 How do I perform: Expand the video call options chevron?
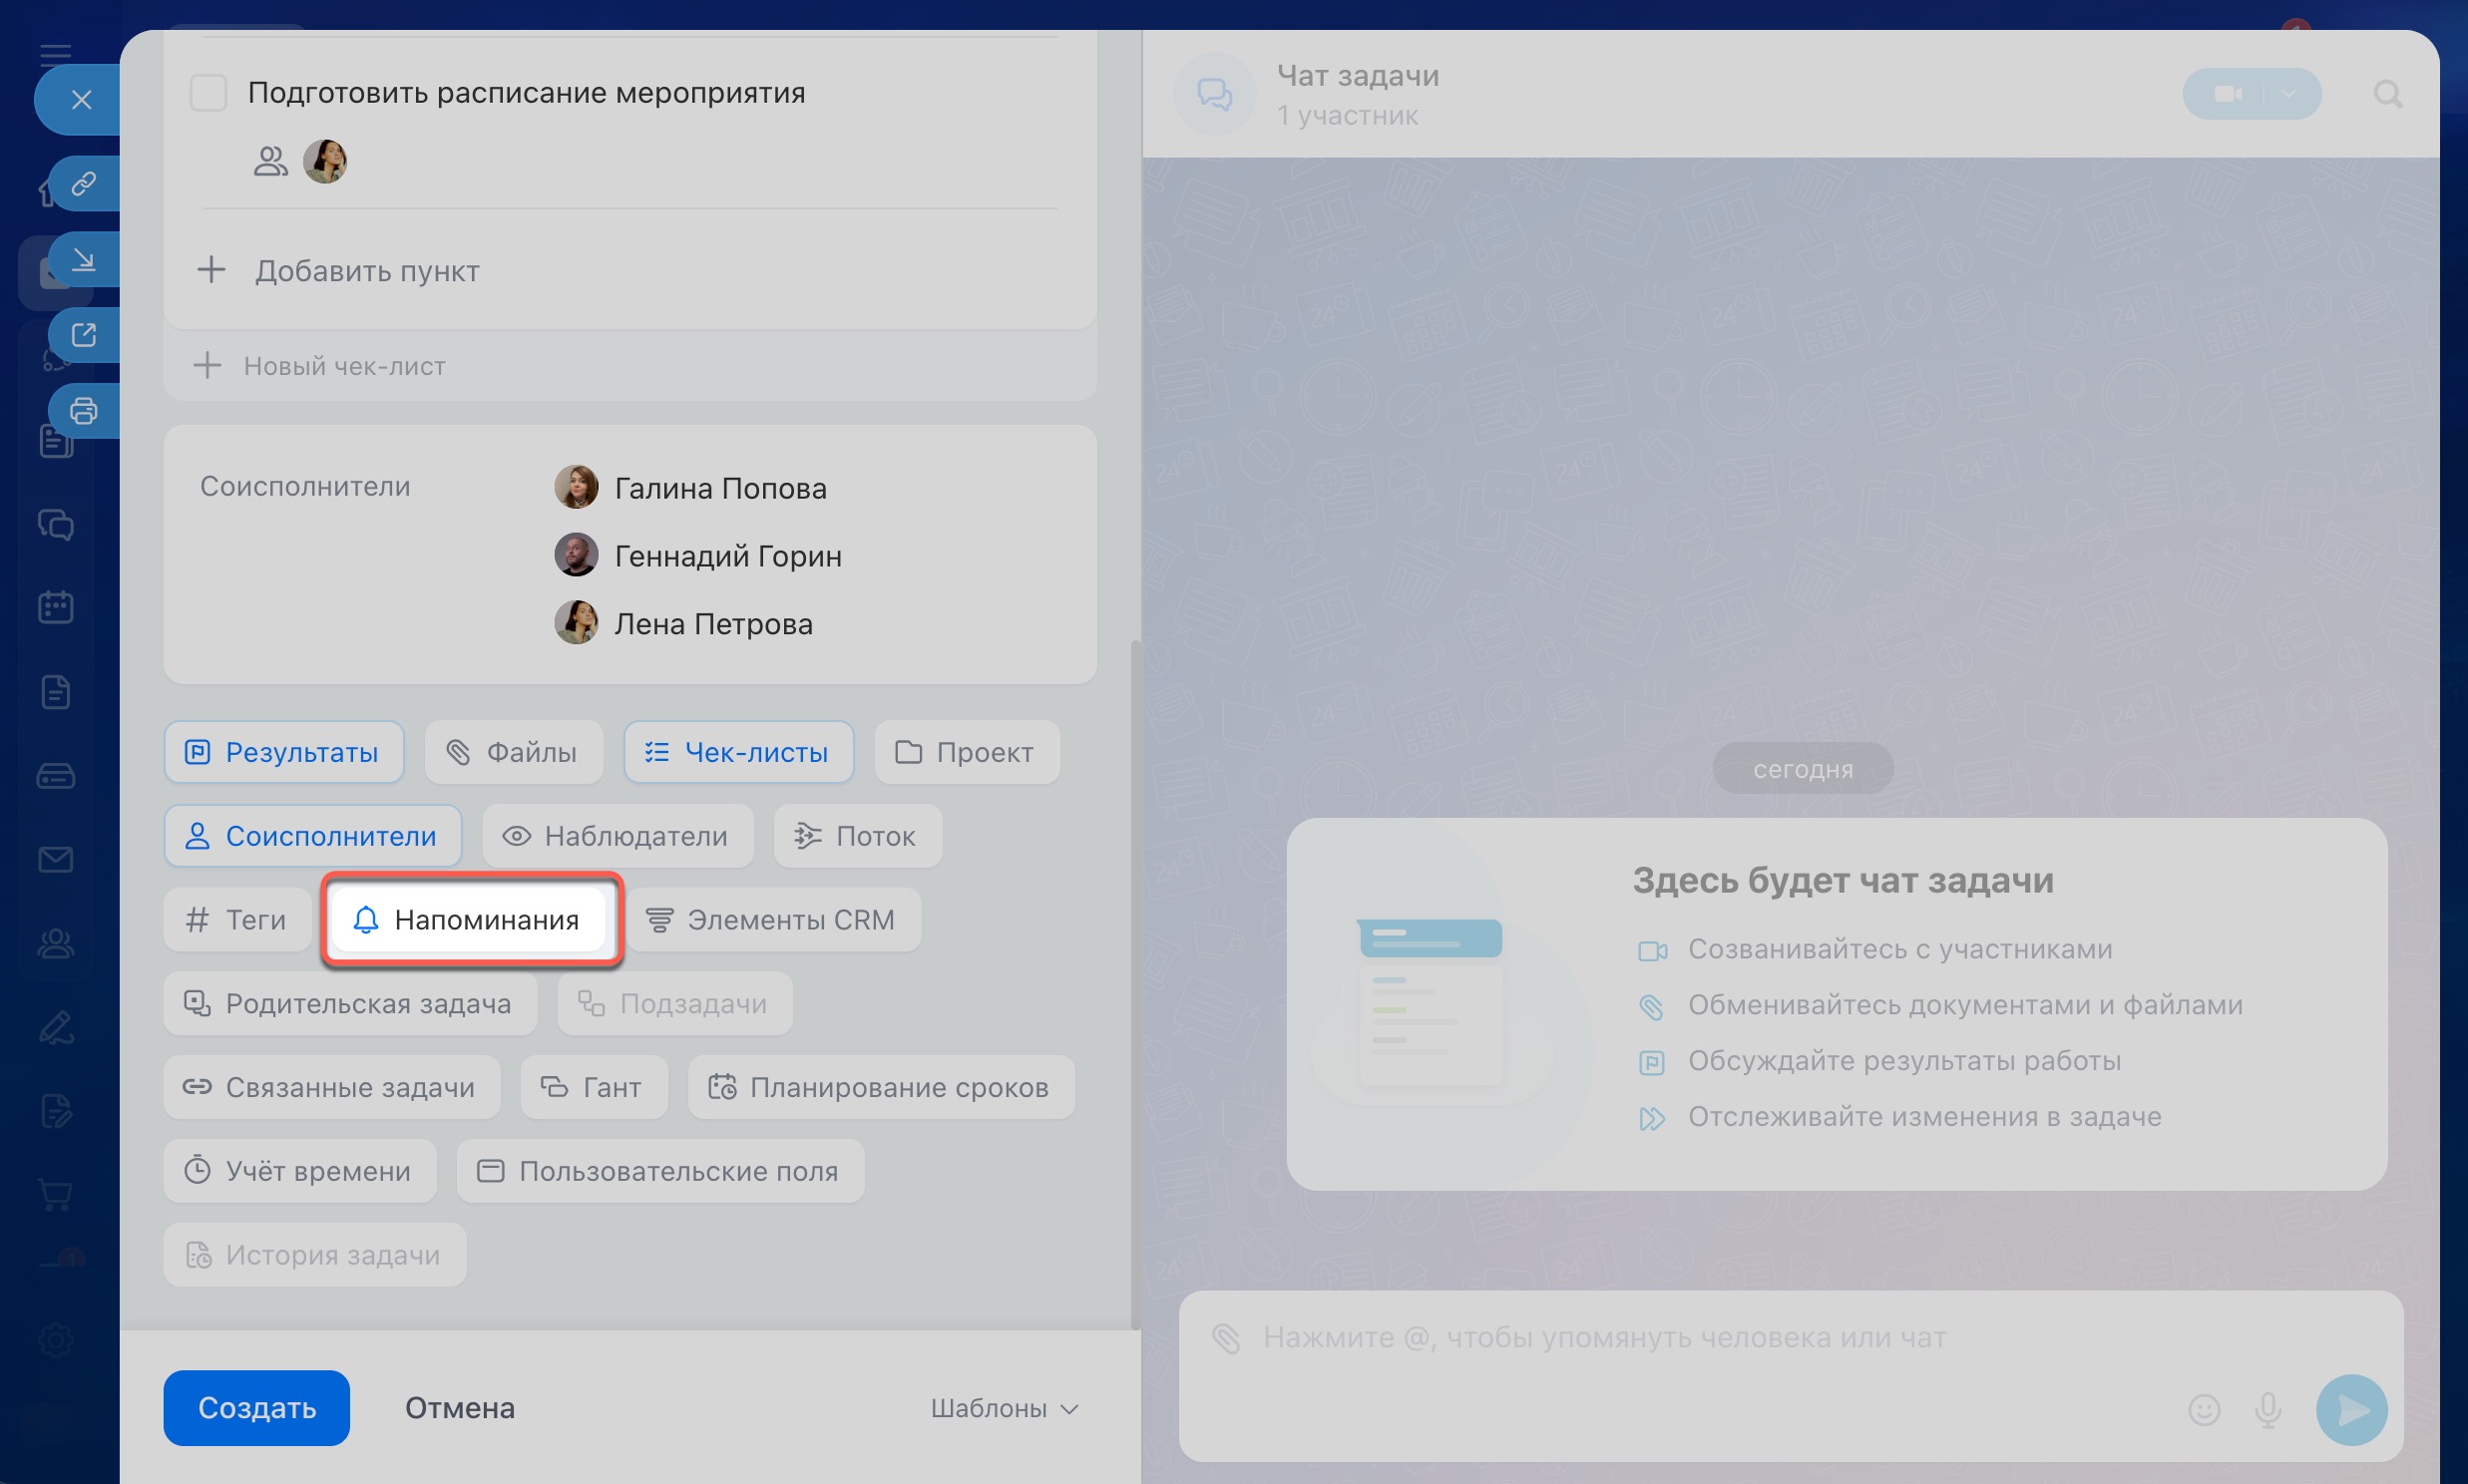coord(2288,94)
